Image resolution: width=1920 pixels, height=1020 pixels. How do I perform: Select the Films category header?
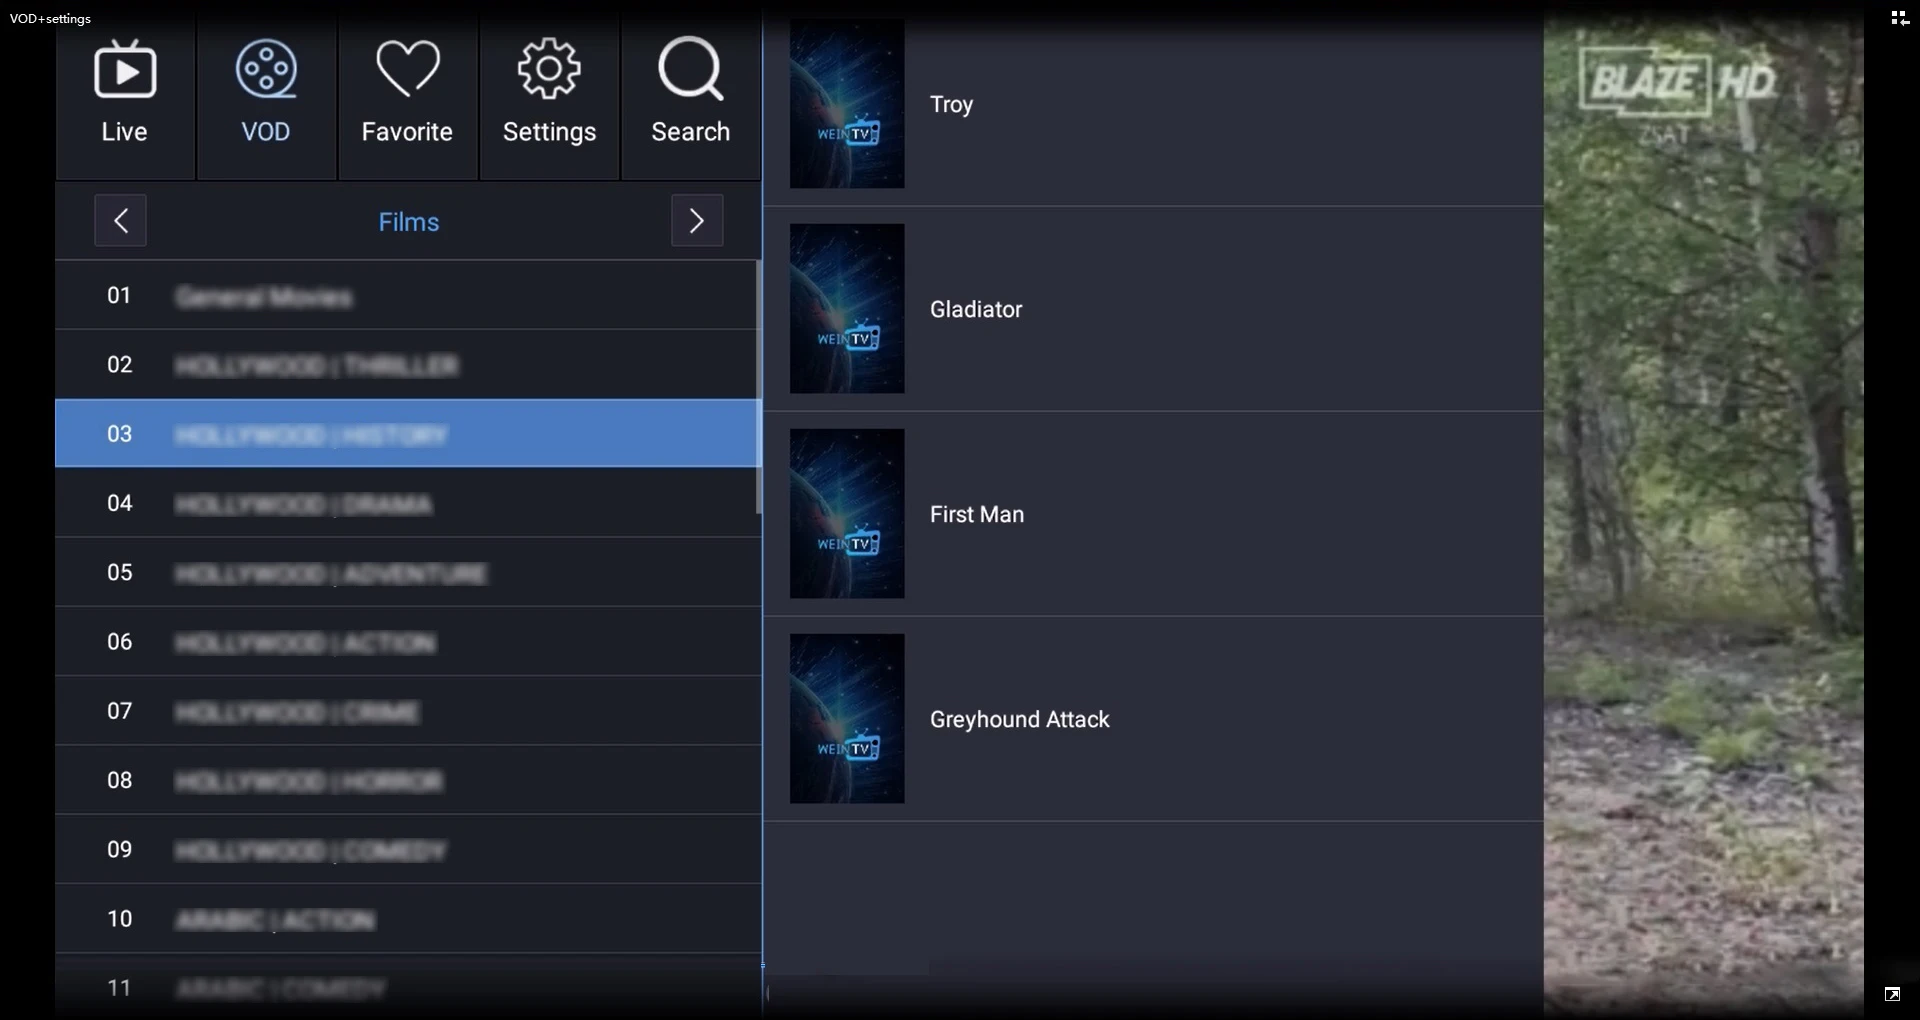[408, 222]
